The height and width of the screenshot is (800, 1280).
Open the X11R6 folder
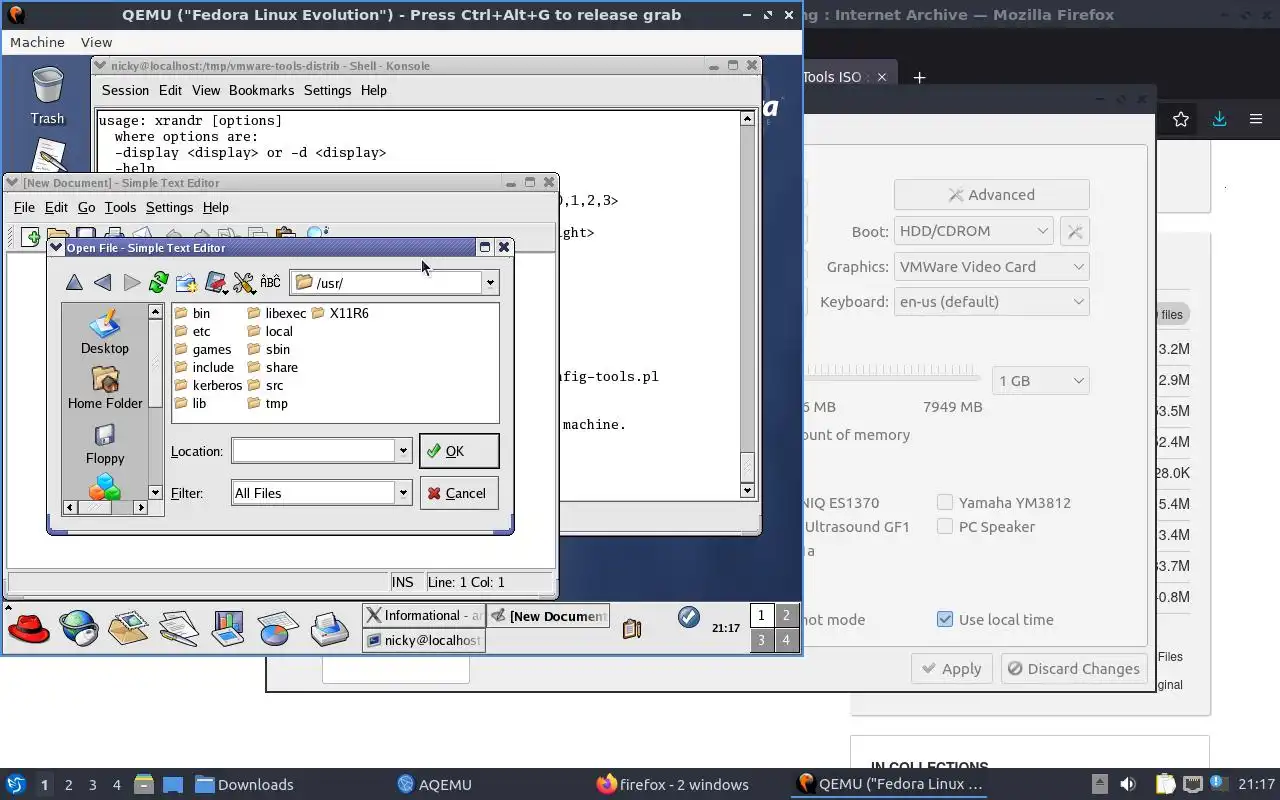(x=339, y=313)
